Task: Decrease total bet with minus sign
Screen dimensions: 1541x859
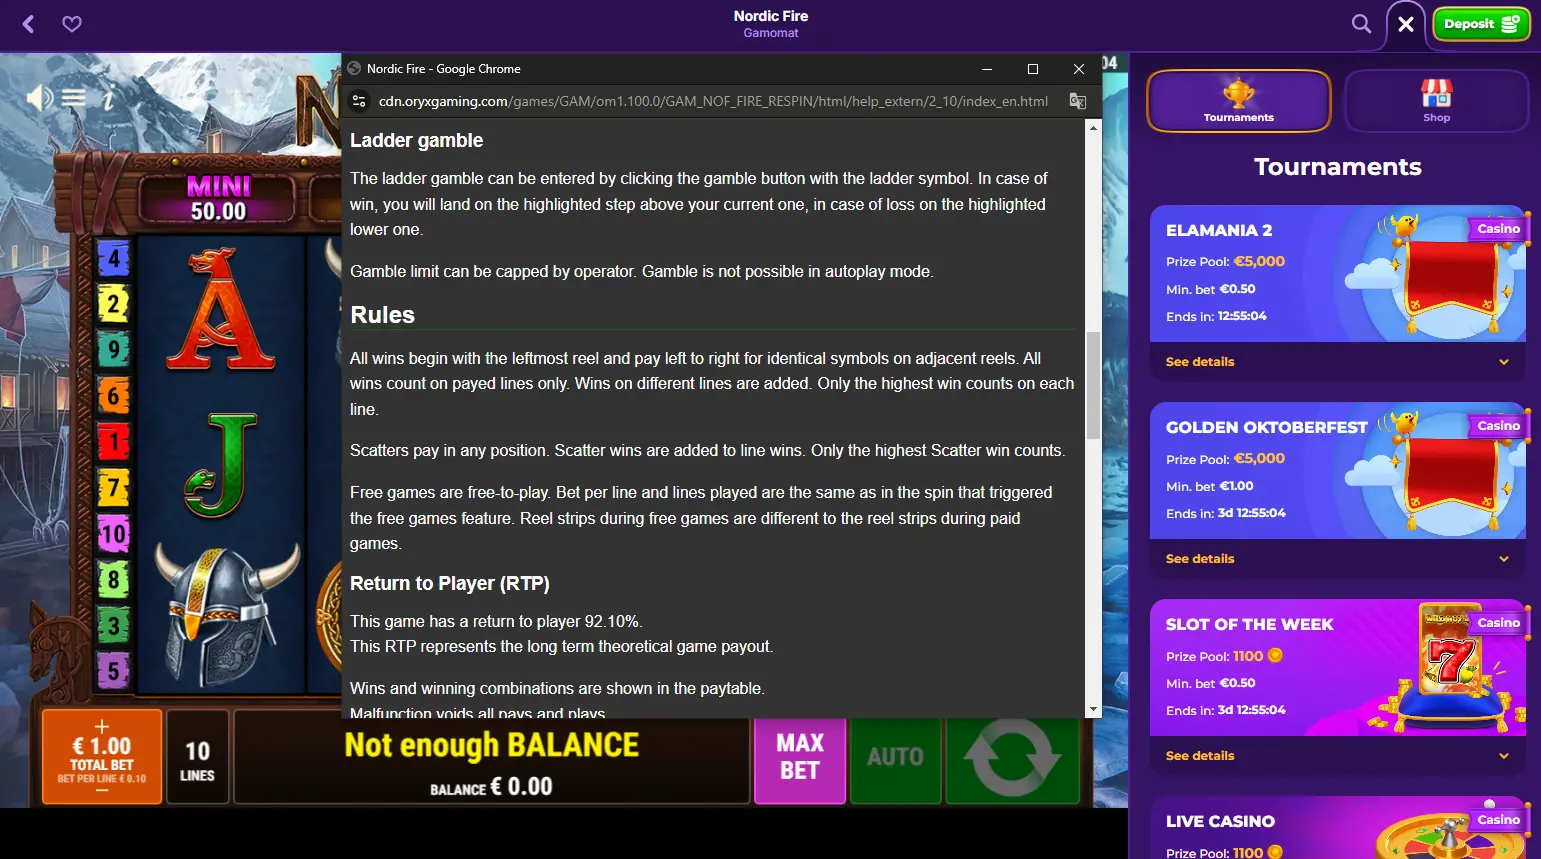Action: pos(102,791)
